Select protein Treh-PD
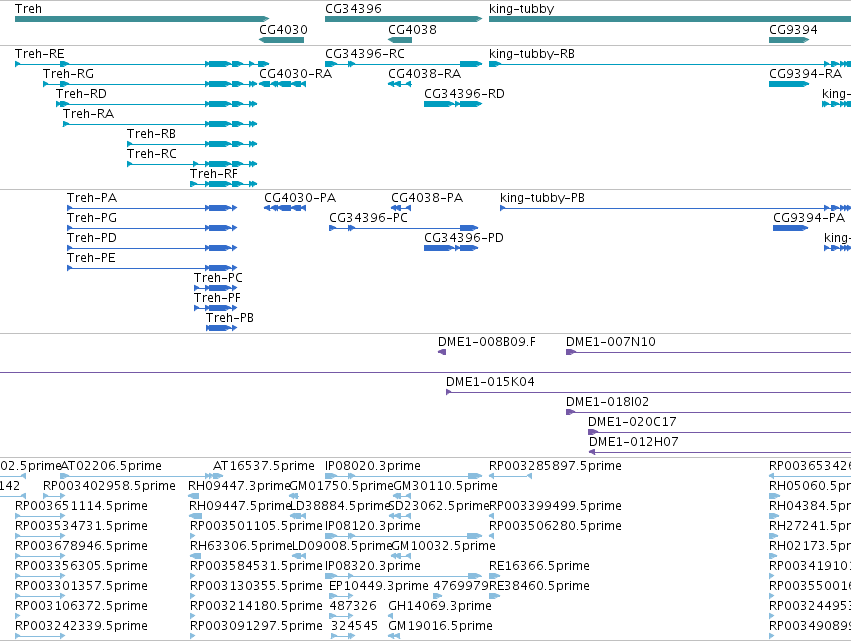Screen dimensions: 851x641 pos(152,248)
